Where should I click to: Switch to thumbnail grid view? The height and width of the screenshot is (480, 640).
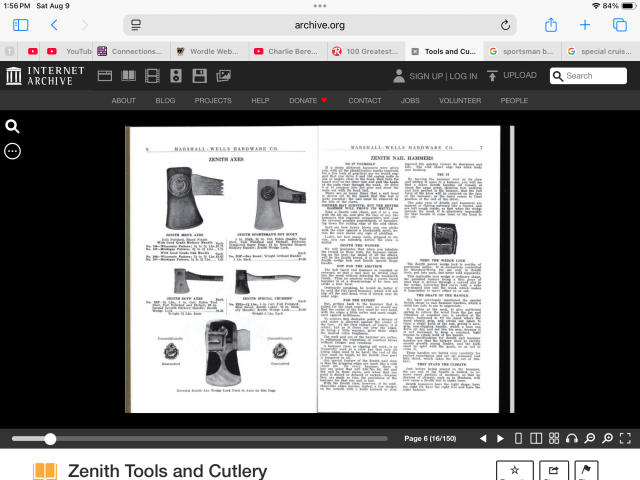point(554,438)
